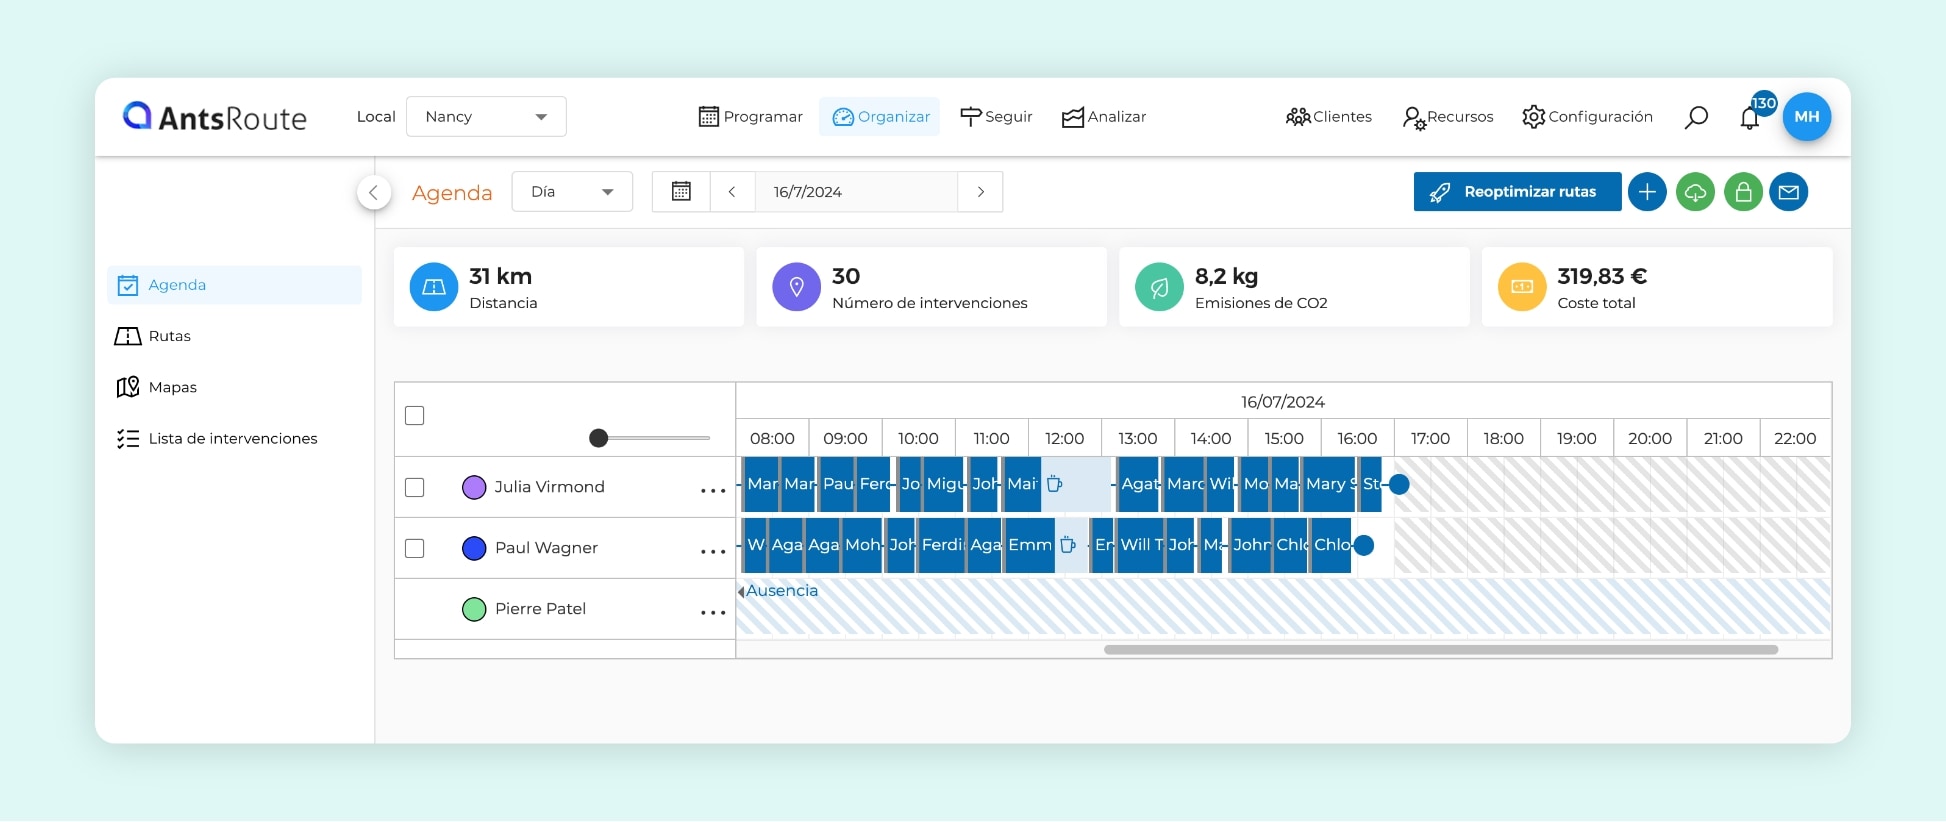The image size is (1946, 822).
Task: Click the blue plus add button
Action: pyautogui.click(x=1647, y=192)
